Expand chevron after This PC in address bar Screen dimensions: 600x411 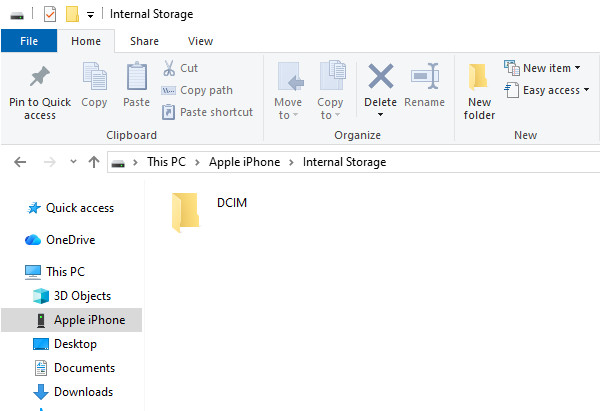(197, 162)
